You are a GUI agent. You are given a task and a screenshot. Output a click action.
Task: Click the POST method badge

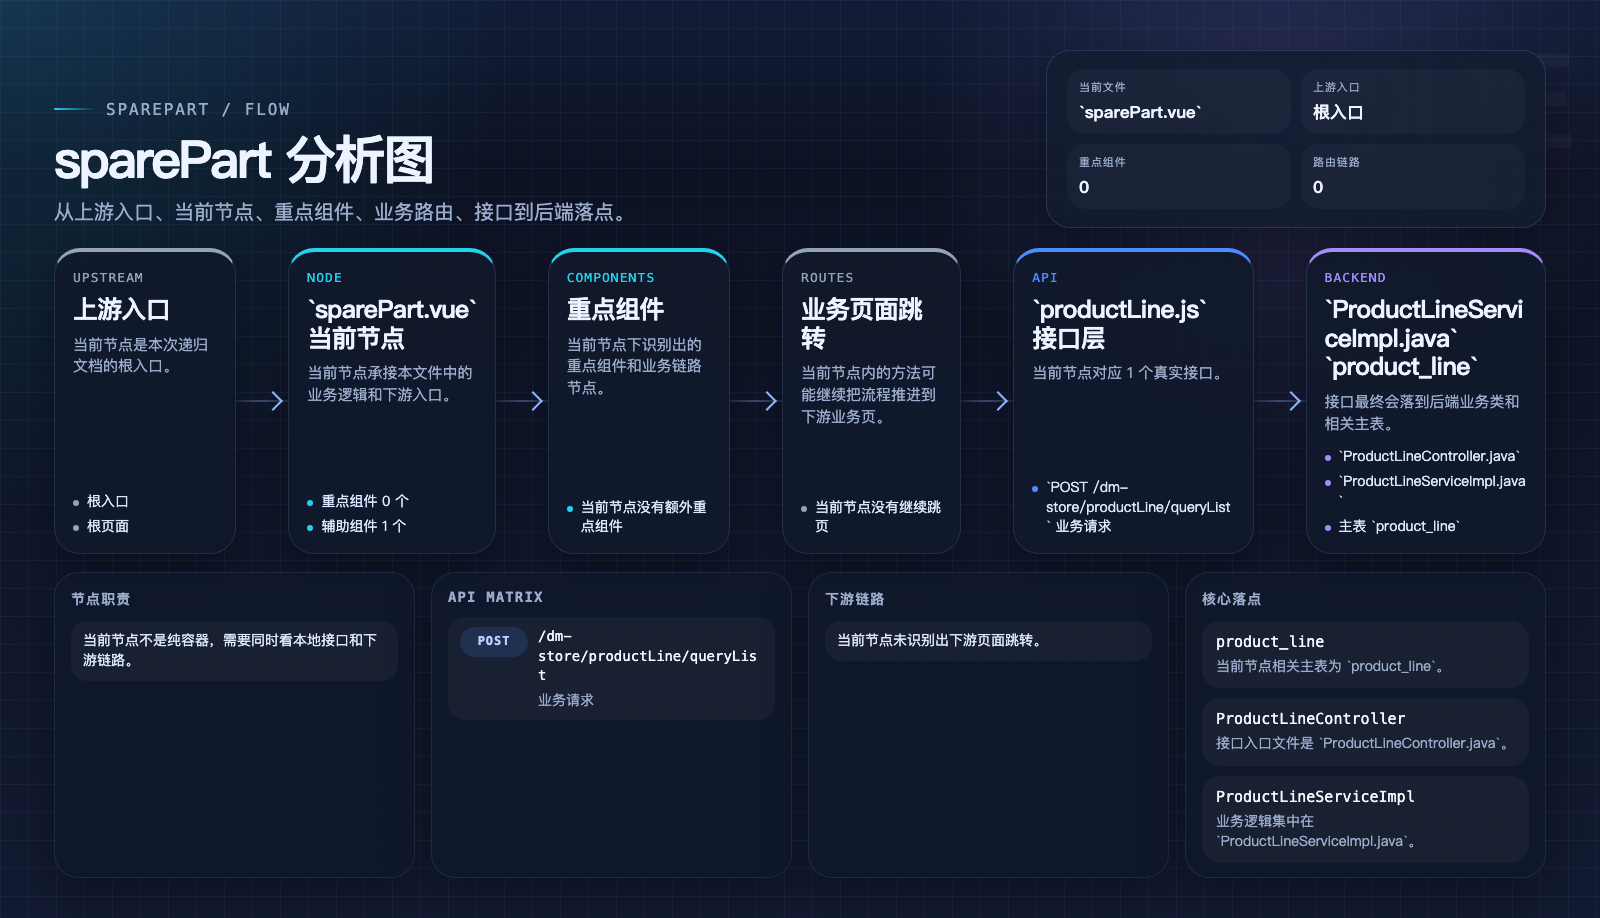coord(493,641)
